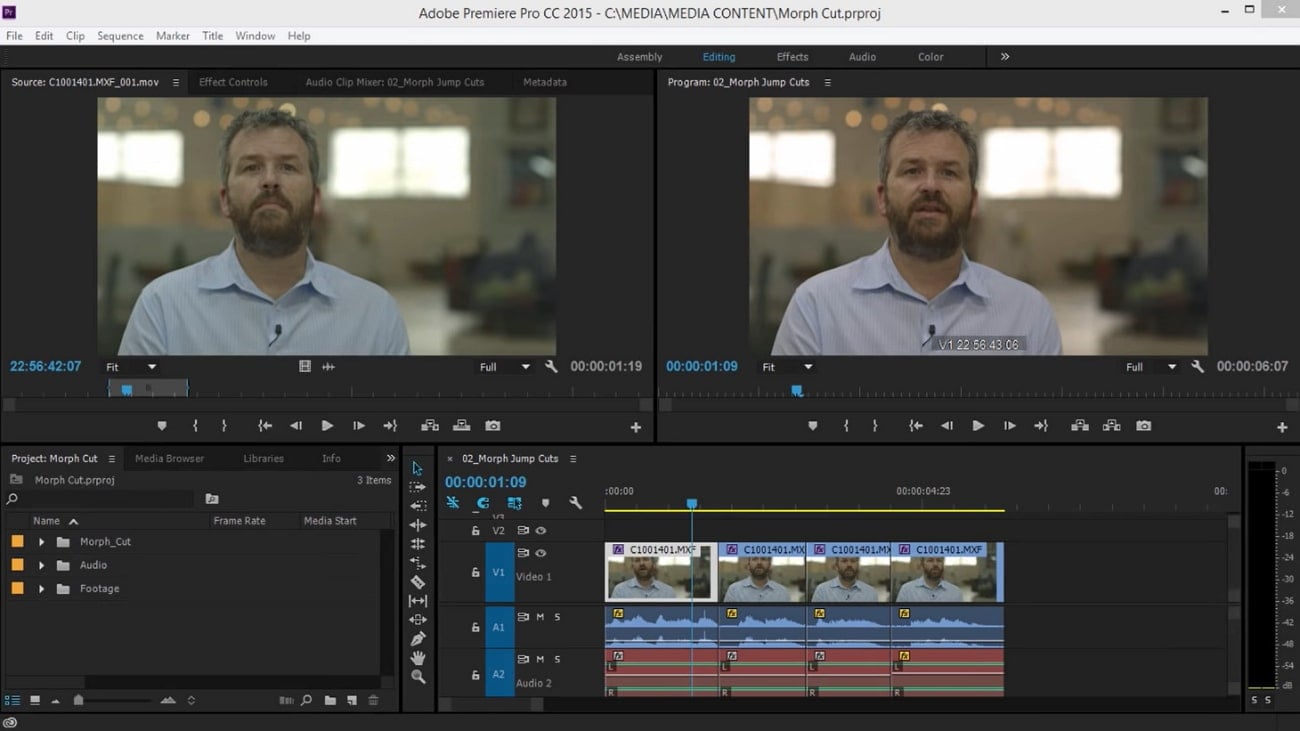Switch to Assembly workspace

[x=640, y=57]
